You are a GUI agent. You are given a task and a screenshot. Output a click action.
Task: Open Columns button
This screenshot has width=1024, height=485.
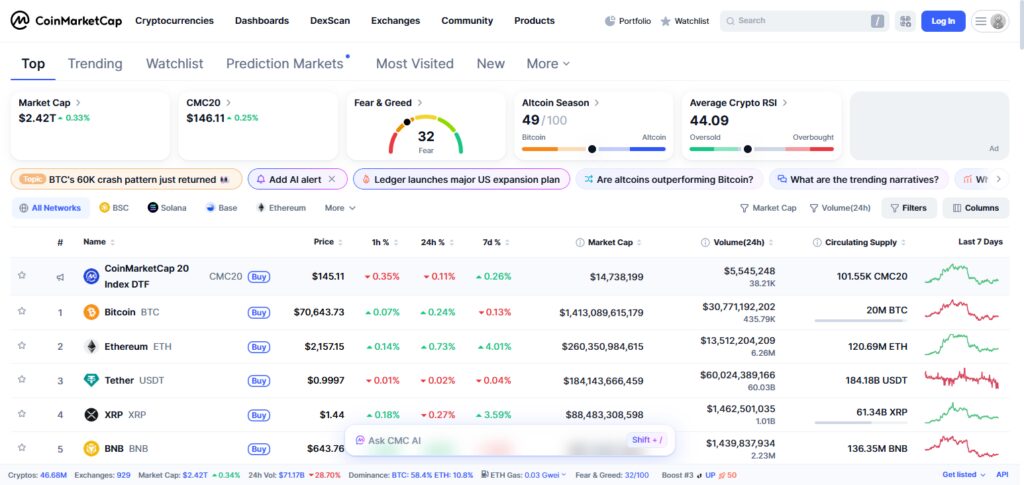[x=976, y=208]
